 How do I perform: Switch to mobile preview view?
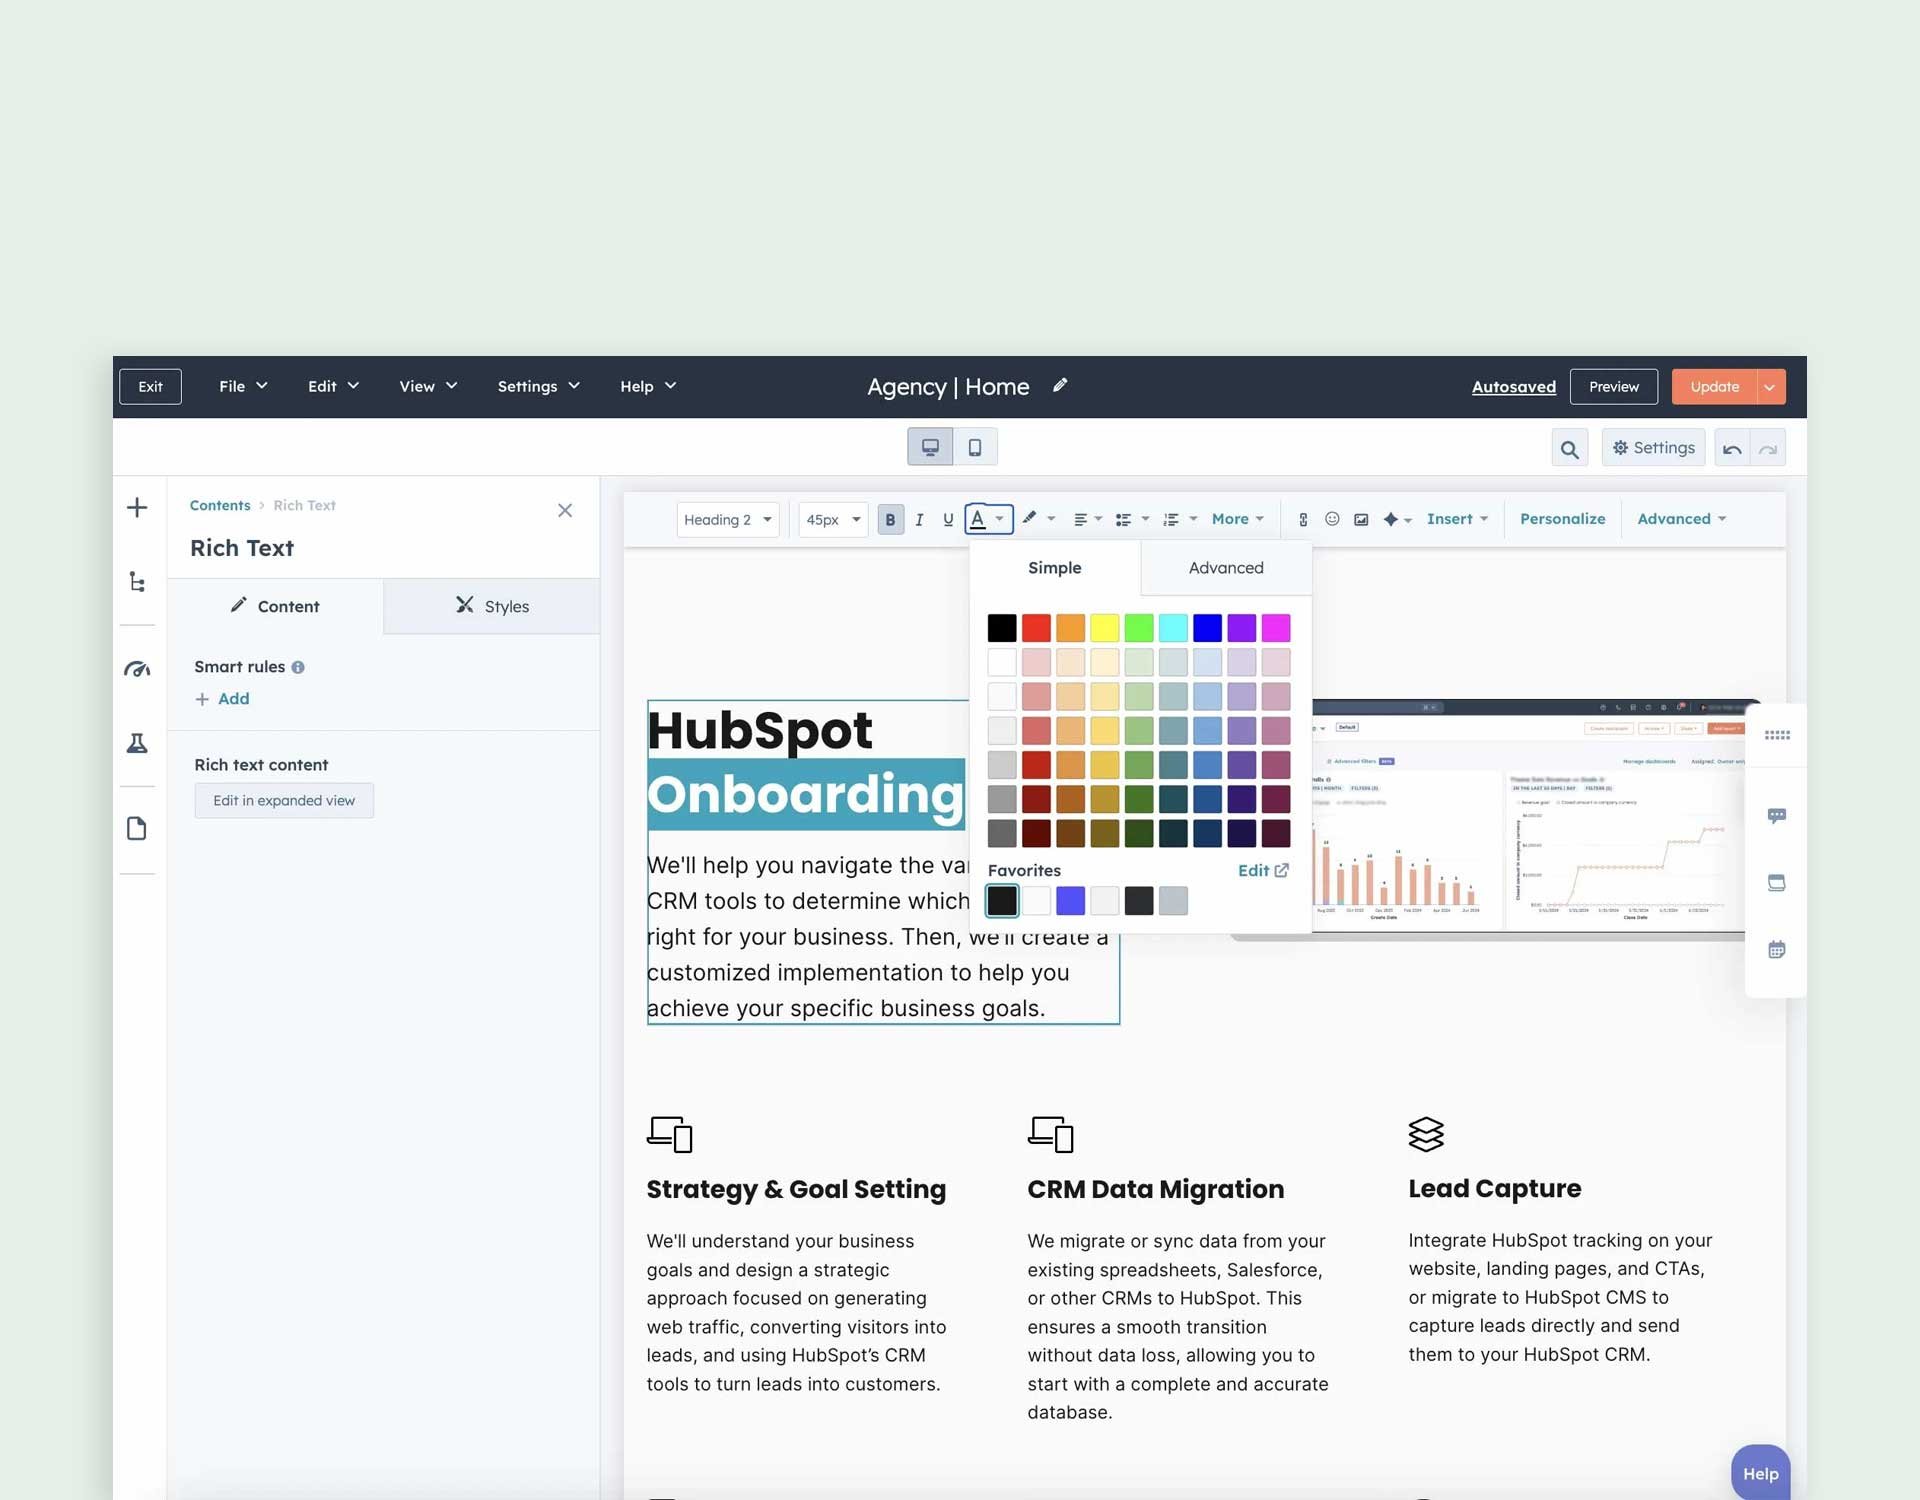coord(975,447)
